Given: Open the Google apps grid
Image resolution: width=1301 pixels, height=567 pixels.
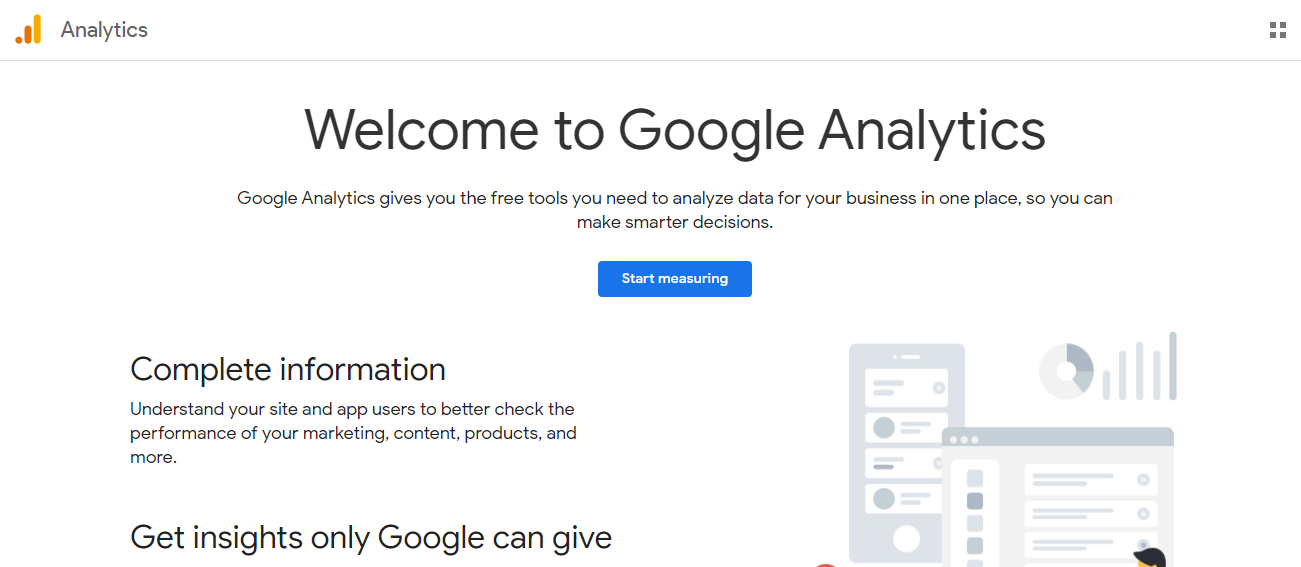Looking at the screenshot, I should pos(1277,30).
